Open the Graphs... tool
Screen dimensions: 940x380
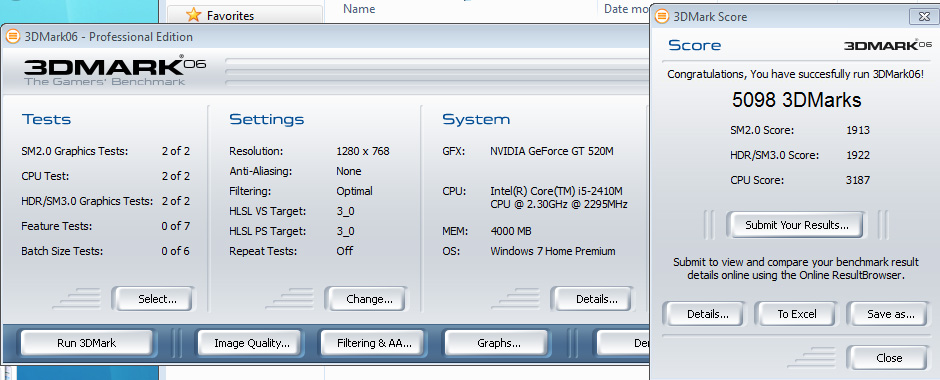[x=496, y=343]
